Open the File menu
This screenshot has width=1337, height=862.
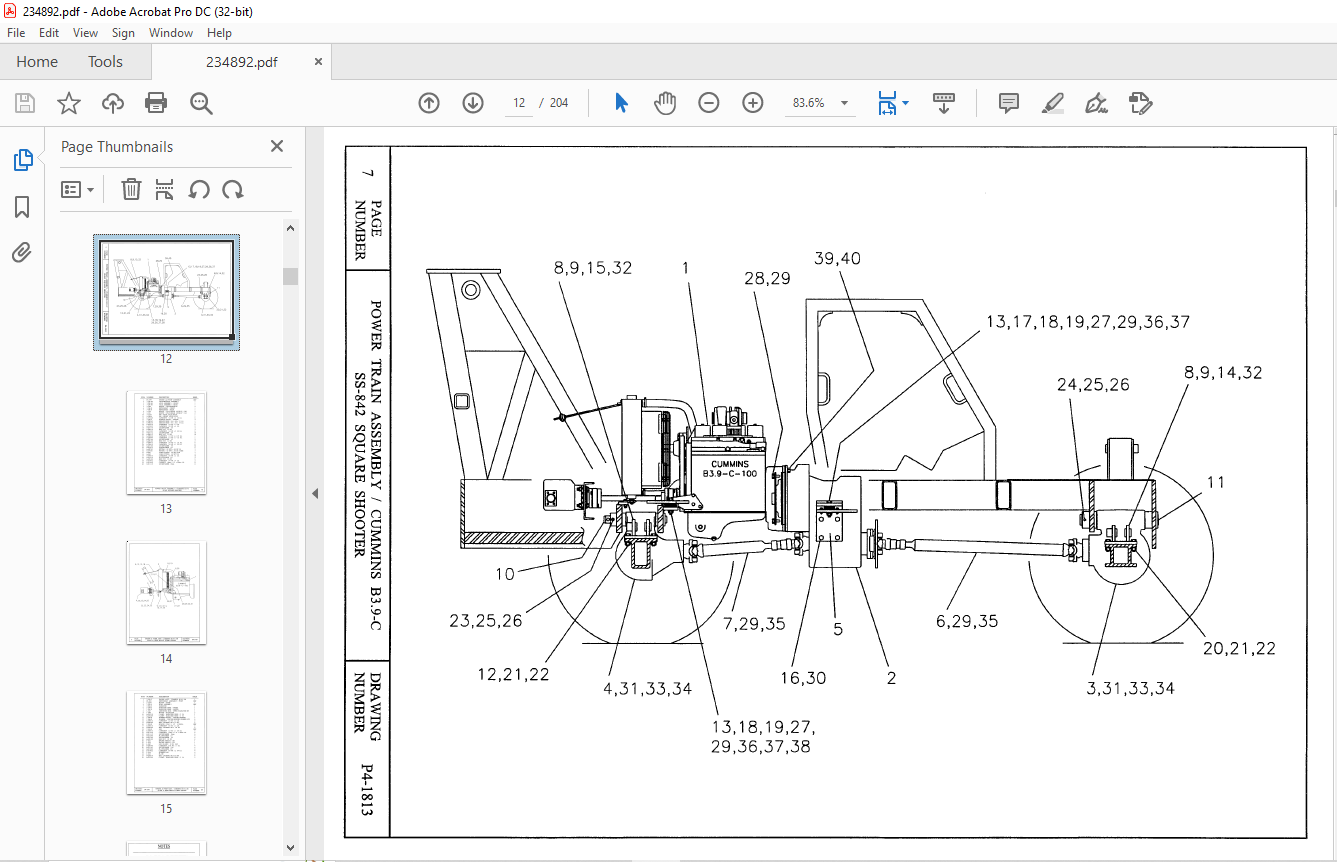coord(16,33)
